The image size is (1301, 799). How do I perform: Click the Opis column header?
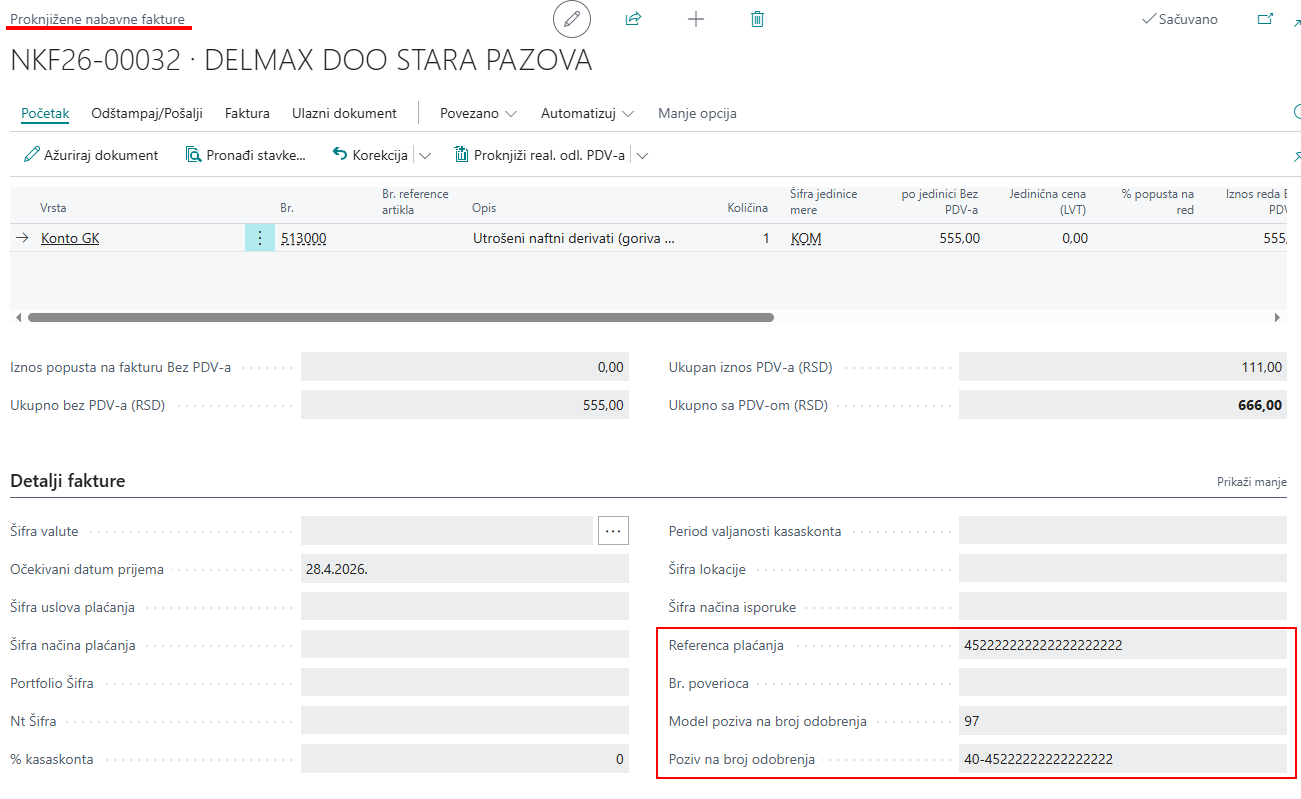point(484,208)
